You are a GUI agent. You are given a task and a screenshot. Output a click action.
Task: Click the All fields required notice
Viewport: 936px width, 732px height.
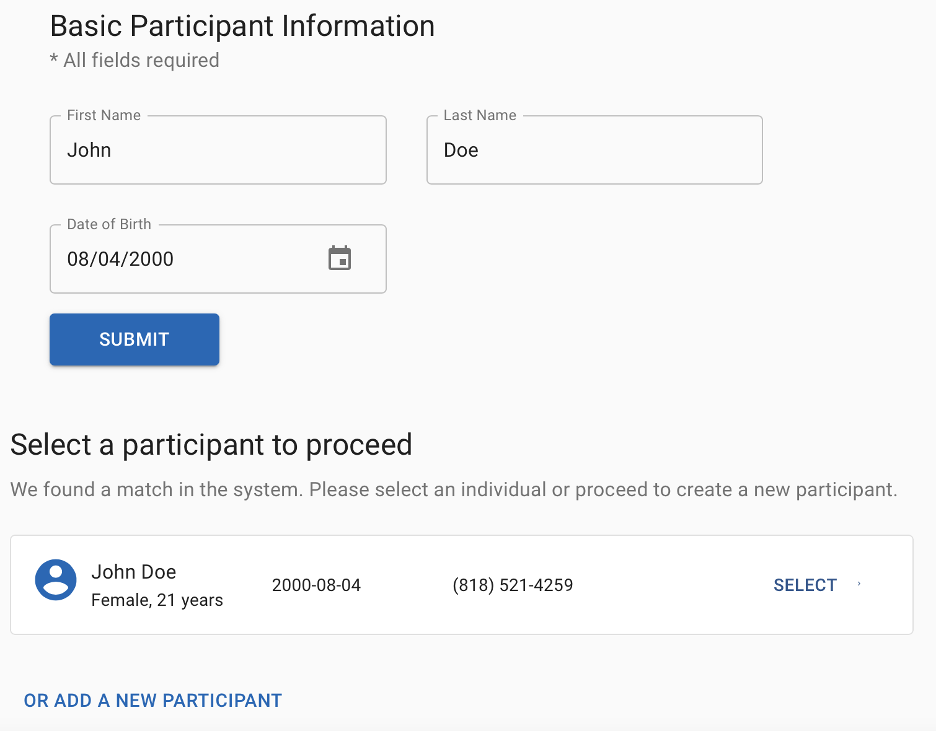[x=134, y=60]
